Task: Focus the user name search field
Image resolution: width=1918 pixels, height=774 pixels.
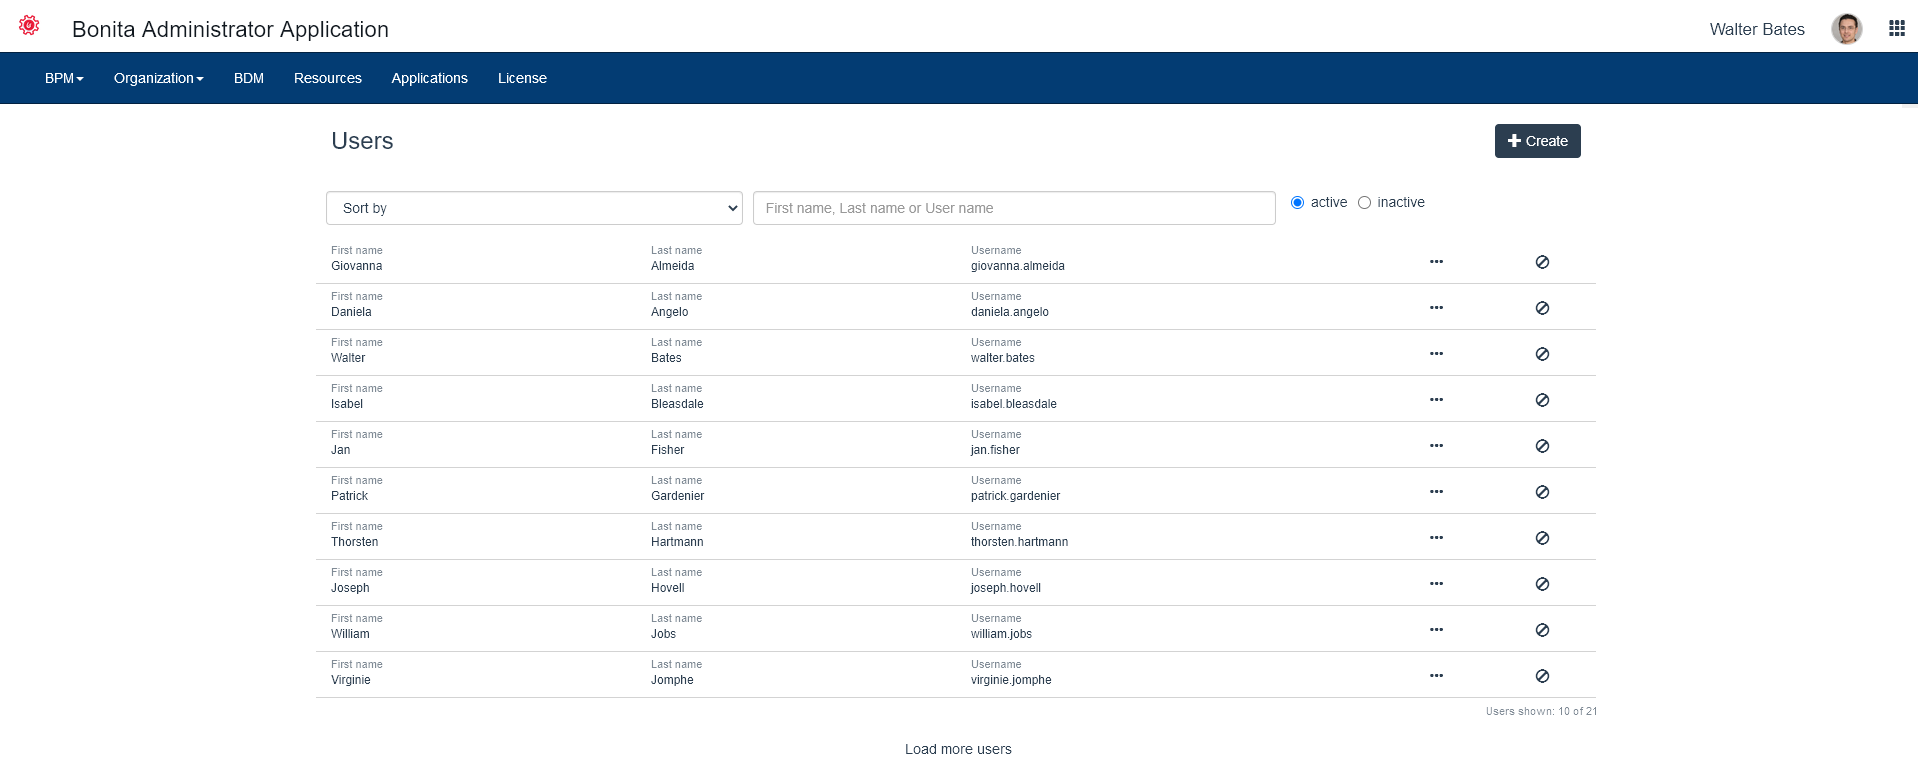Action: pos(1013,208)
